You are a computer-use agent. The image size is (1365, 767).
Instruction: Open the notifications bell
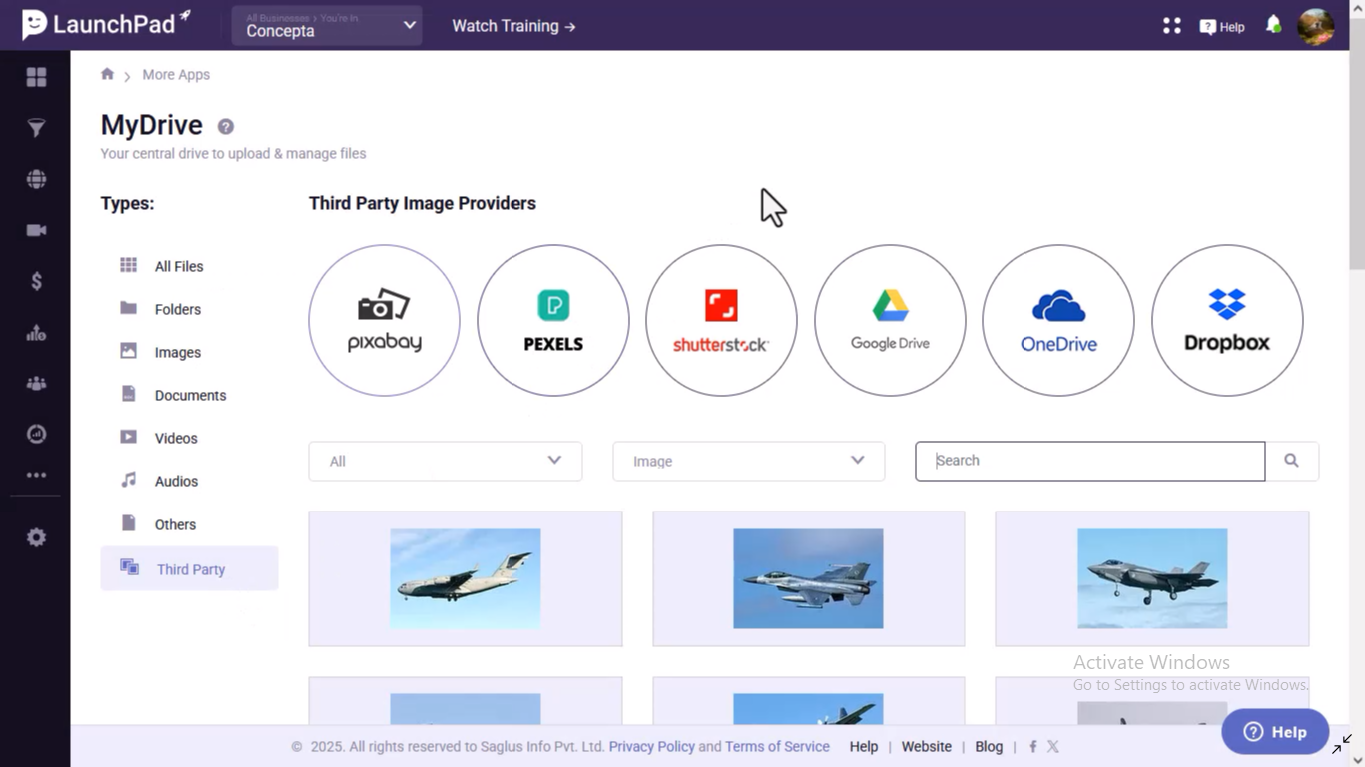pos(1273,25)
